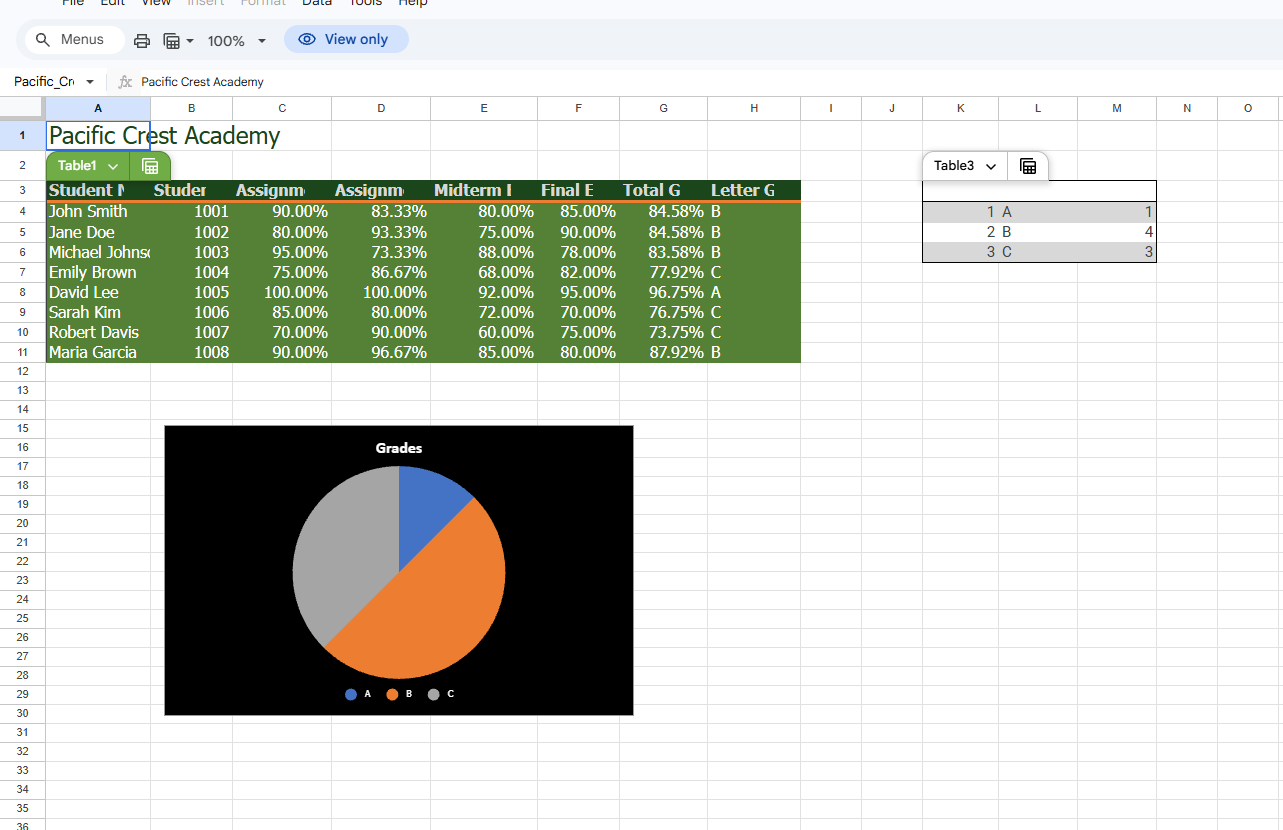1283x830 pixels.
Task: Open the View menu
Action: [x=156, y=3]
